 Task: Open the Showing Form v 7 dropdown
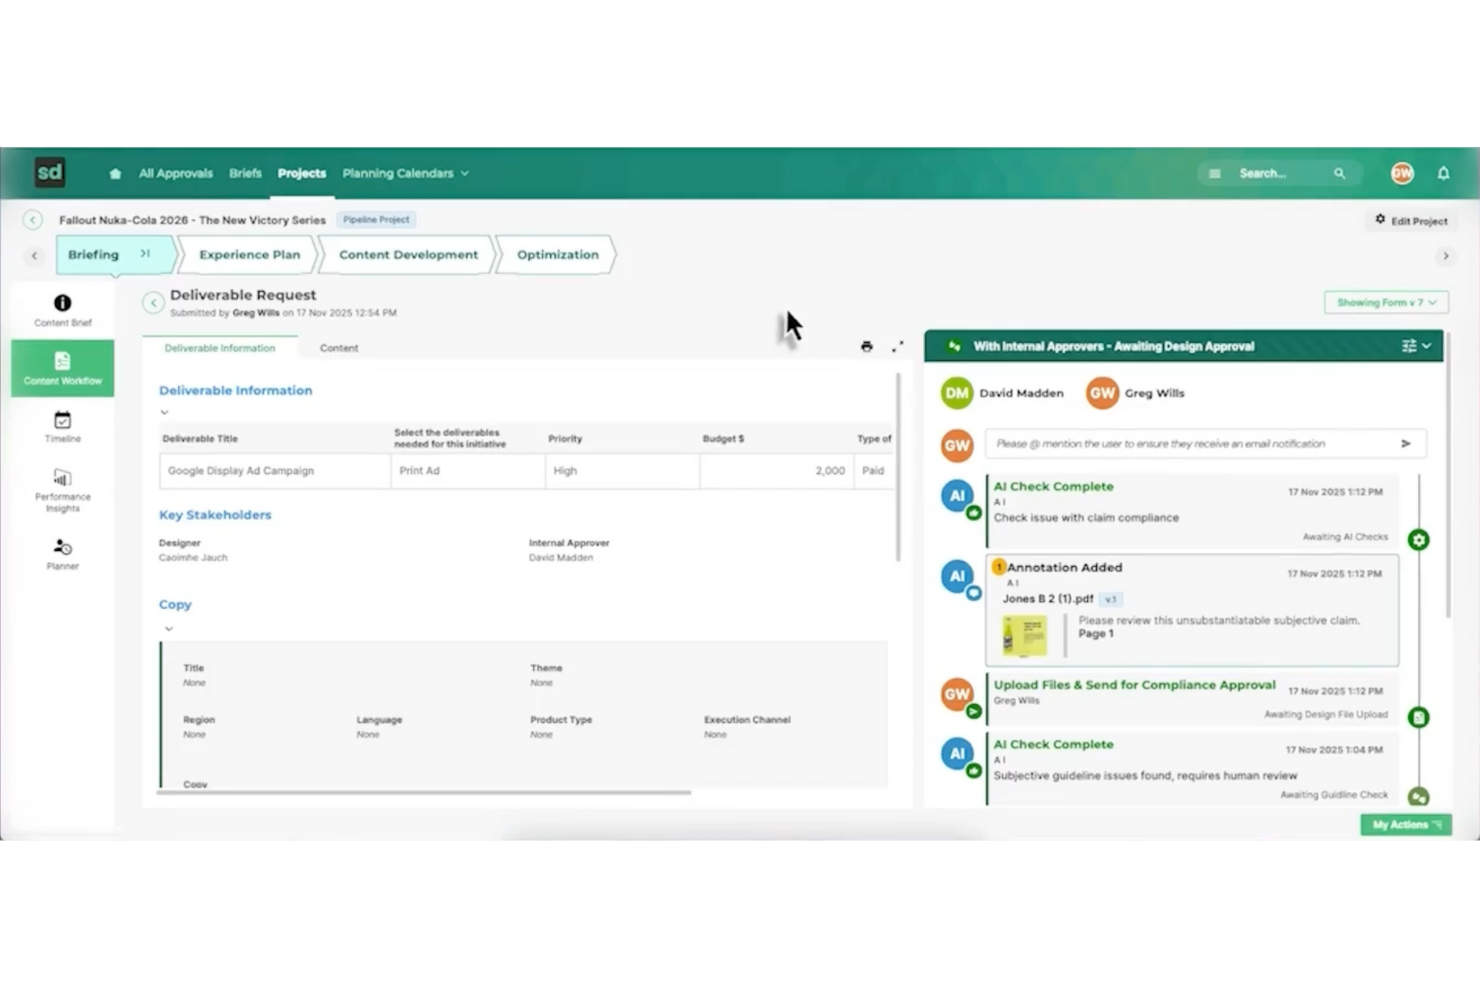coord(1385,301)
